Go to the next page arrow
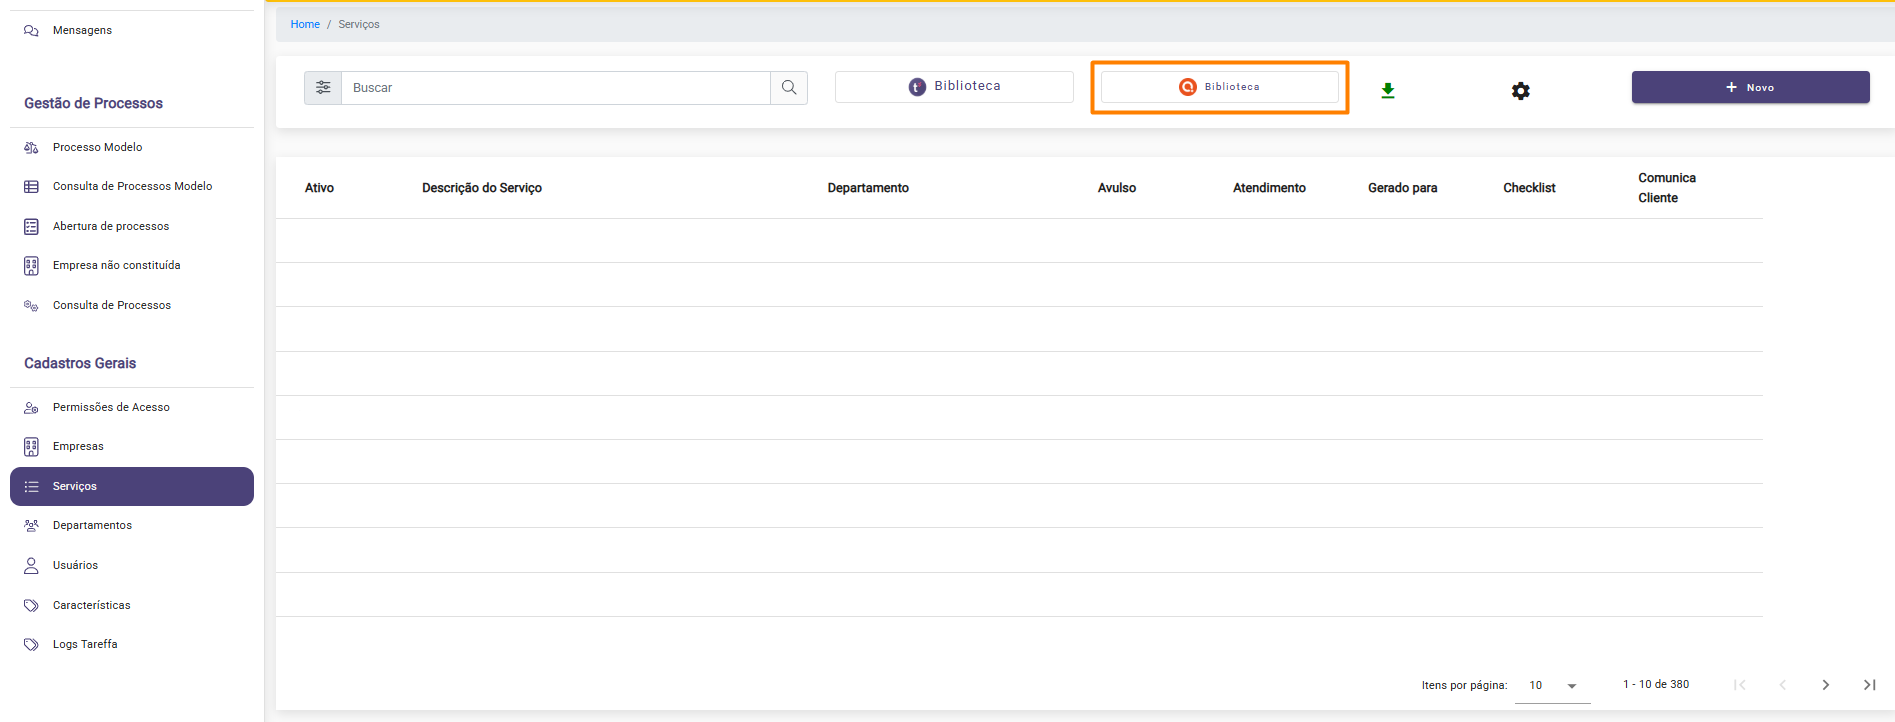 click(1825, 685)
